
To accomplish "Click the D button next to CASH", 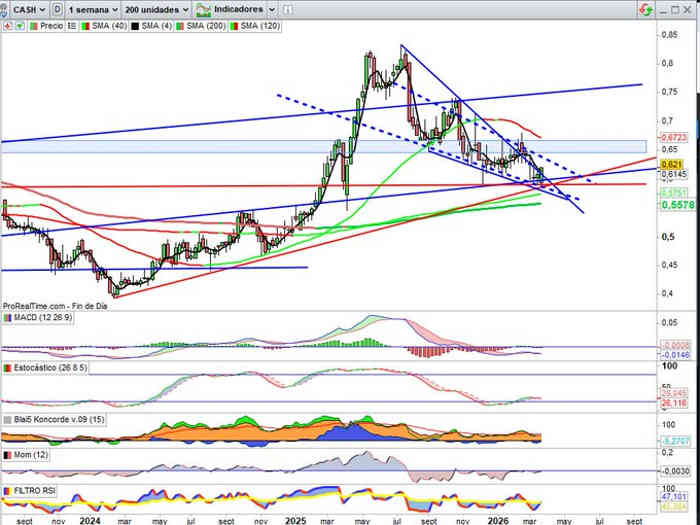I will point(56,8).
